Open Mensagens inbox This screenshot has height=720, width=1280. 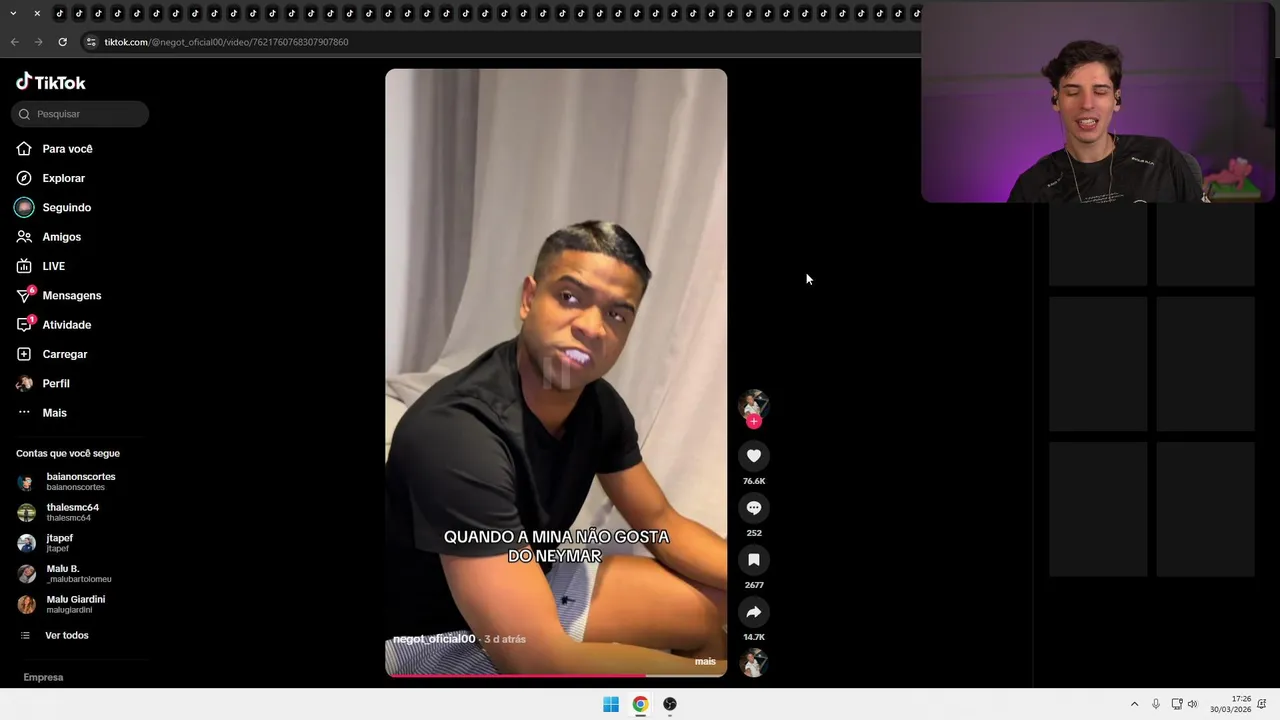pyautogui.click(x=59, y=295)
